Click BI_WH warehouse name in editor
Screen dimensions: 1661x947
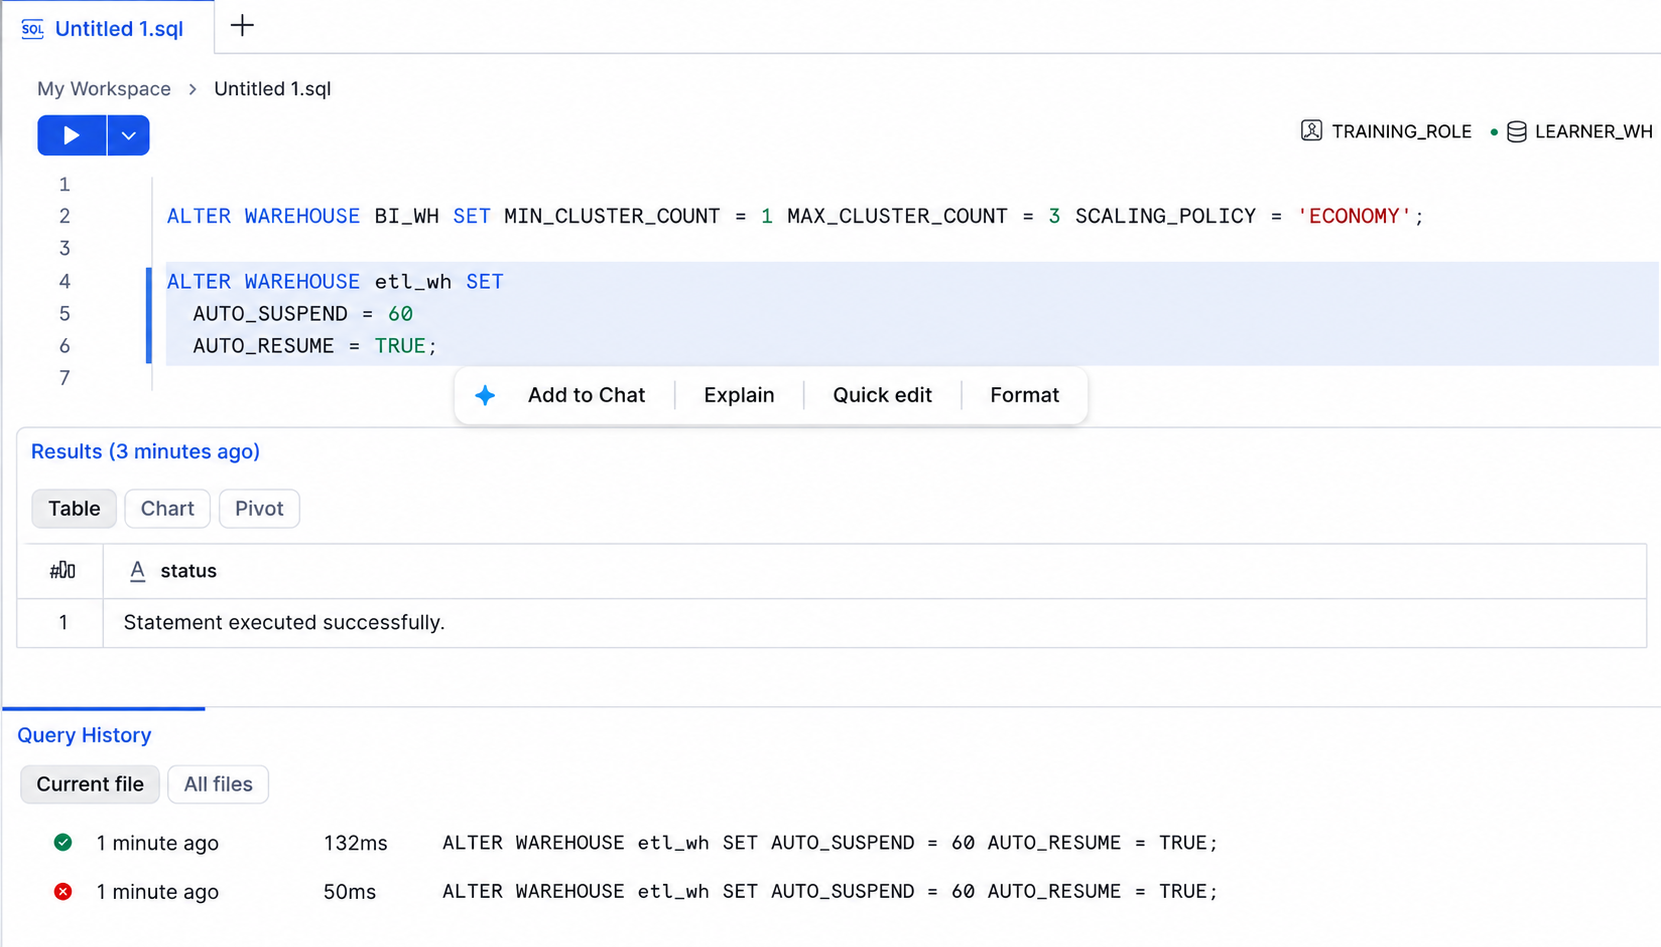[x=407, y=216]
